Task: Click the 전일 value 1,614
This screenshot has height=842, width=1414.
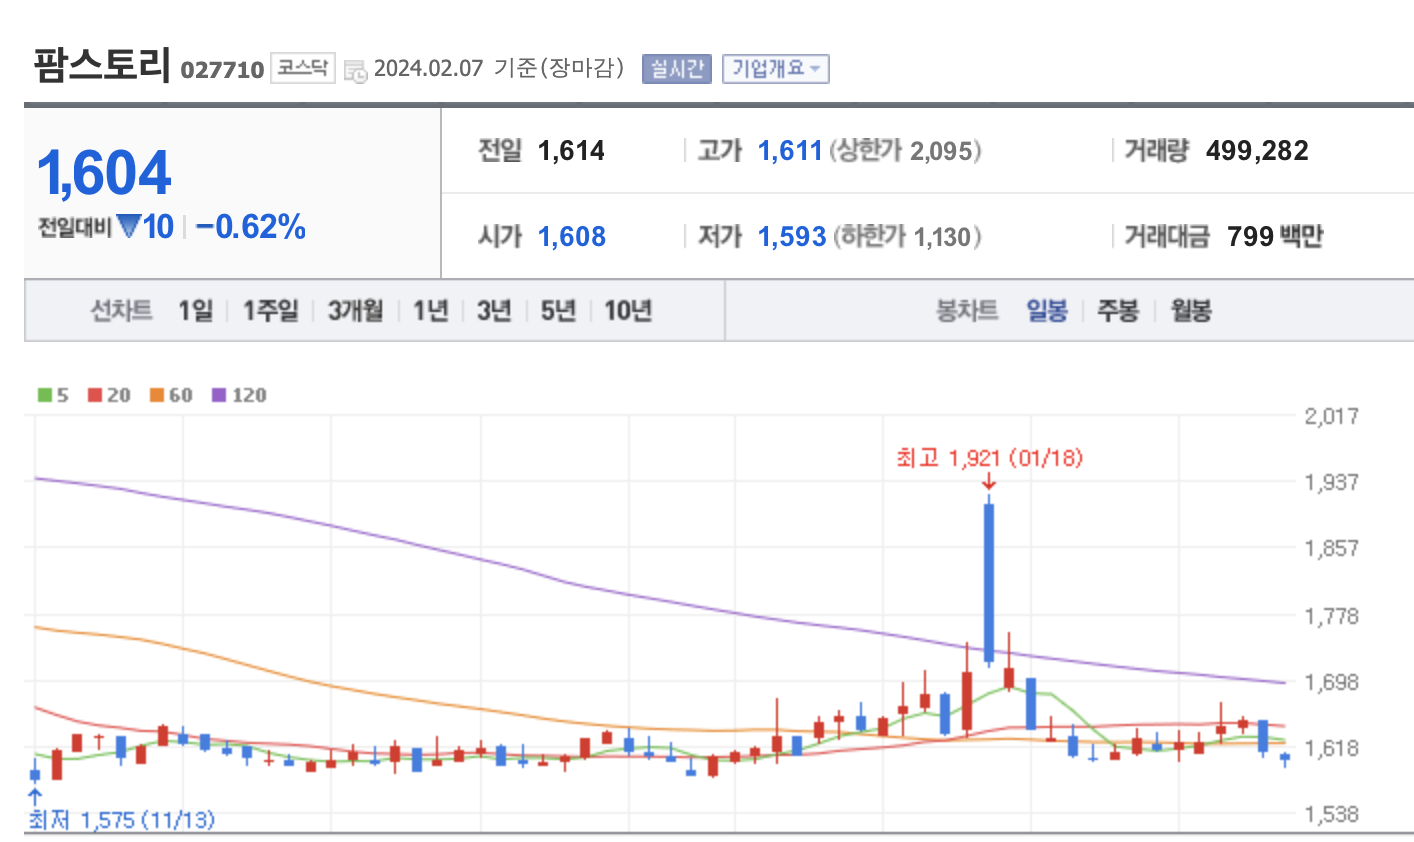Action: point(571,151)
